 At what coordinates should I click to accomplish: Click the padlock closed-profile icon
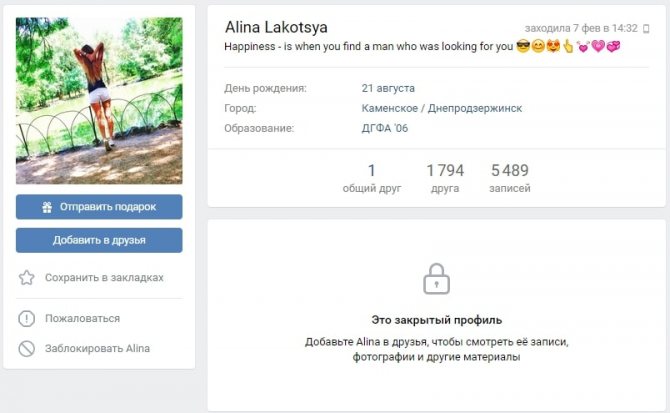pos(436,278)
